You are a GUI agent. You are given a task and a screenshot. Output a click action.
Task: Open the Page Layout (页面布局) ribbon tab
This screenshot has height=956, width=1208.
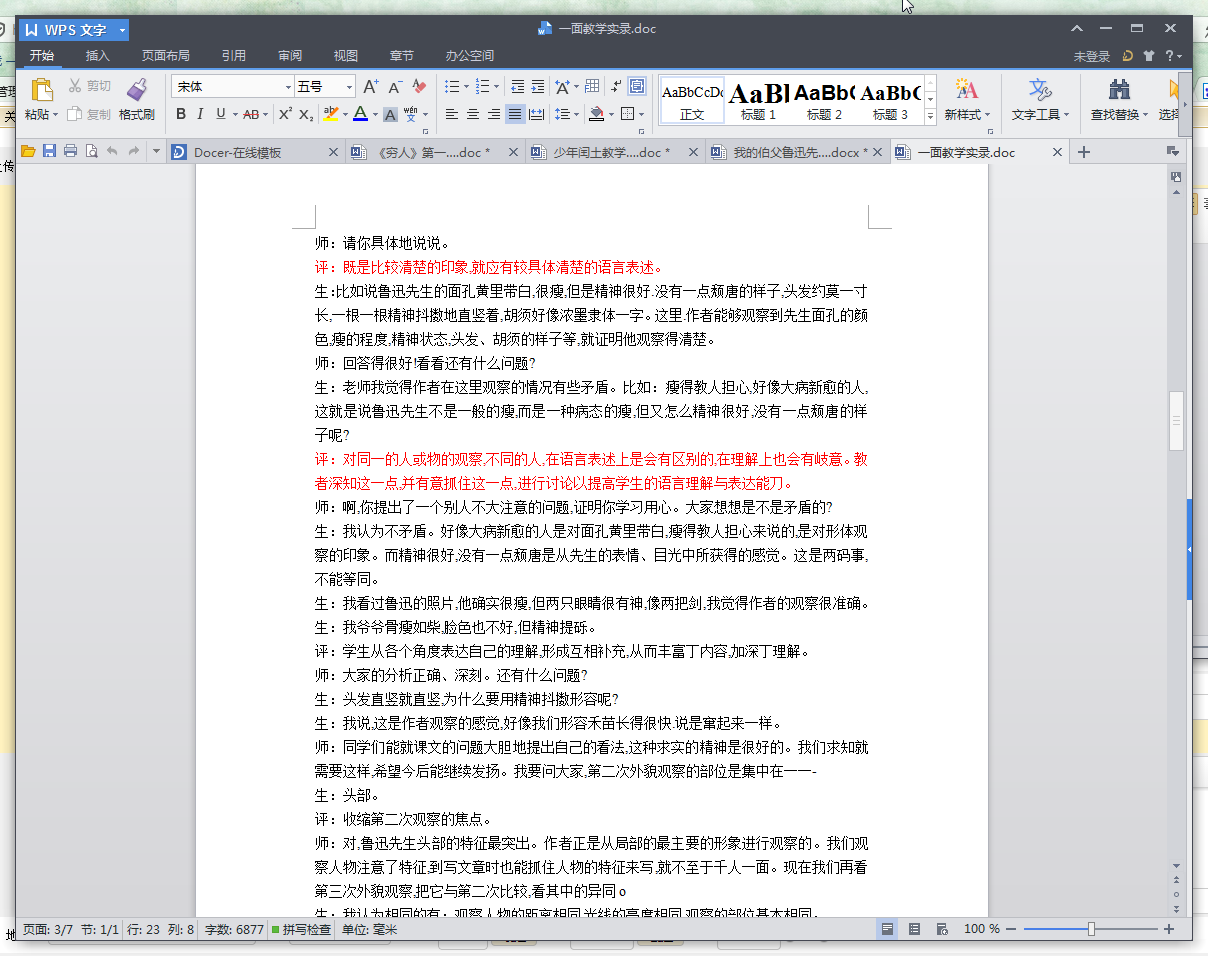165,56
